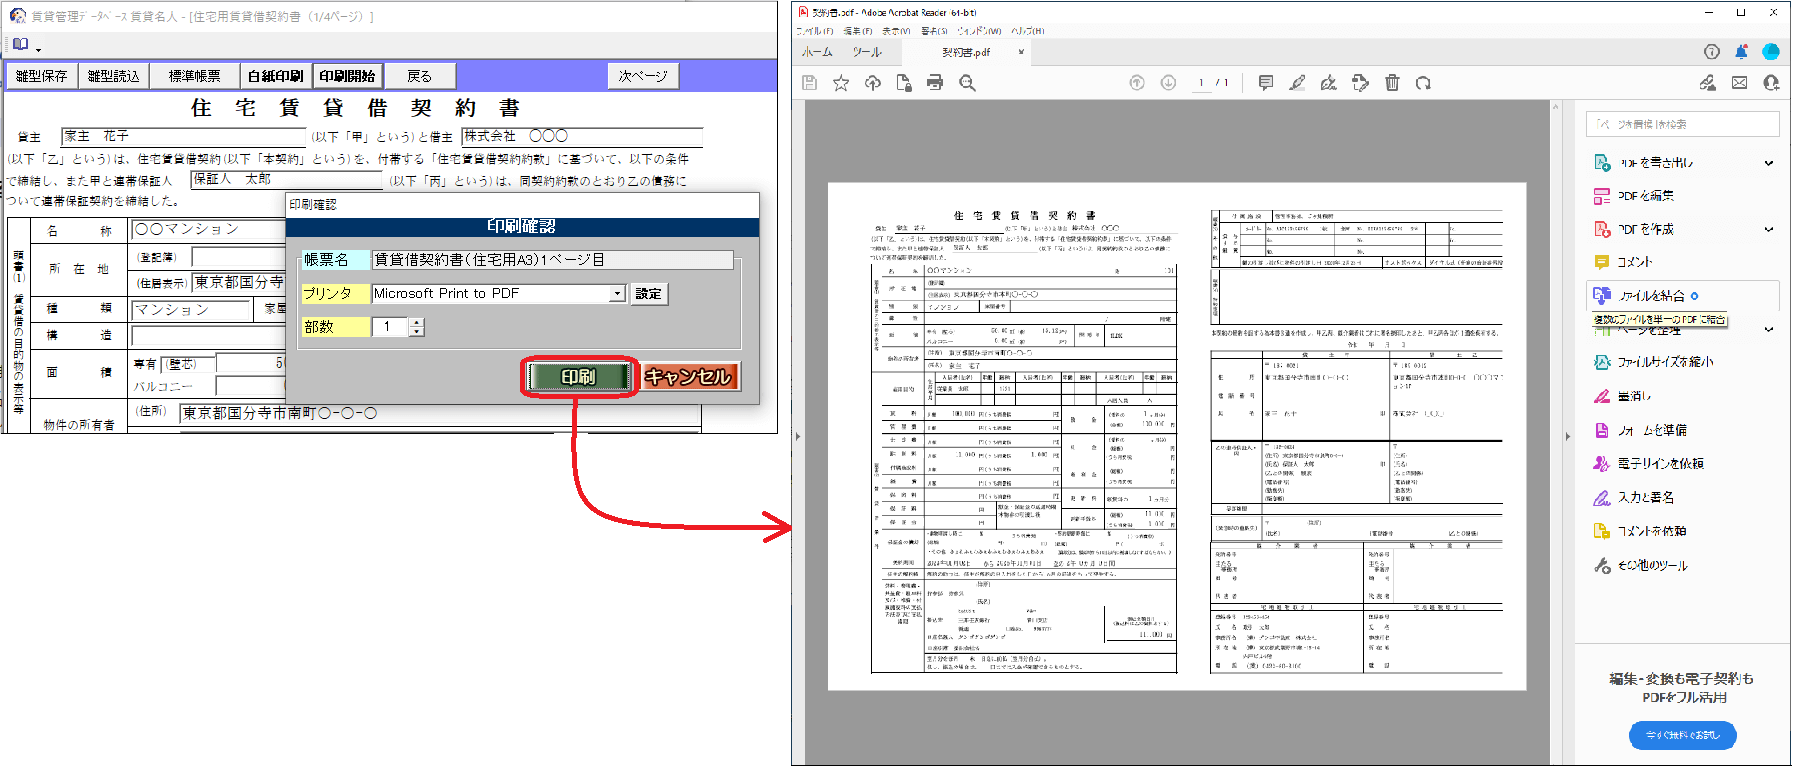The height and width of the screenshot is (770, 1798).
Task: Click the 設定 button next to printer
Action: (x=648, y=294)
